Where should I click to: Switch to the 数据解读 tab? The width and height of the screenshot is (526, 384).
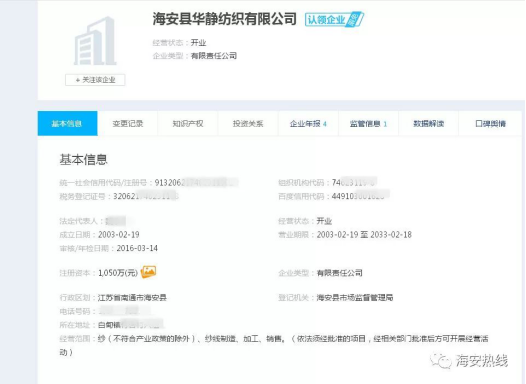[x=428, y=123]
